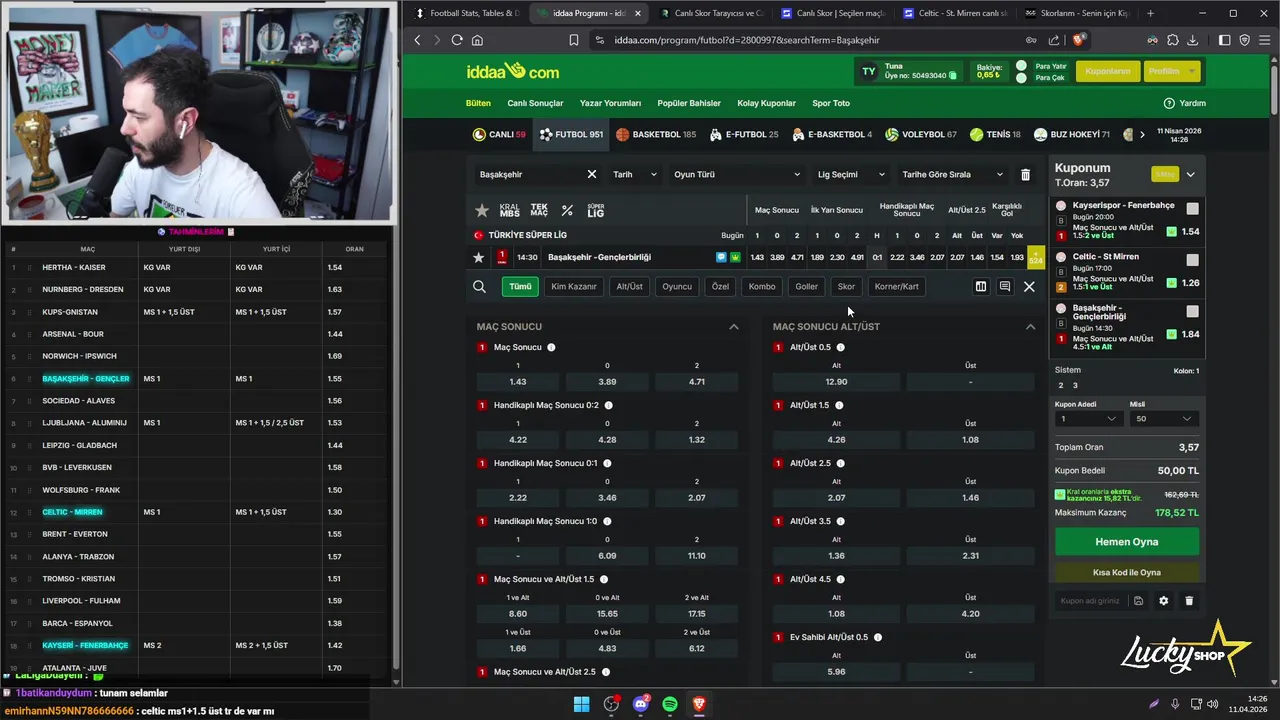Open Spotify from the Windows taskbar
The image size is (1280, 720).
[x=670, y=704]
